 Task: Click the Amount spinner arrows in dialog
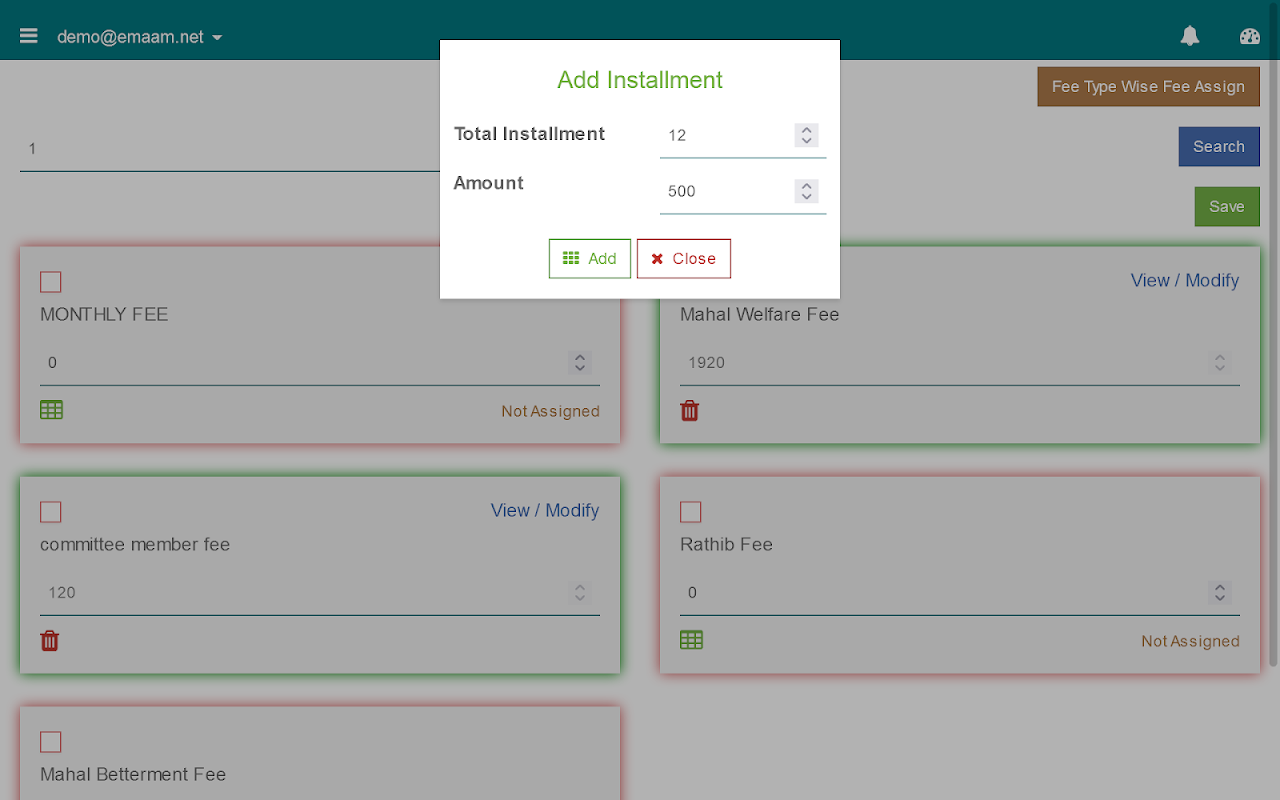pyautogui.click(x=807, y=191)
